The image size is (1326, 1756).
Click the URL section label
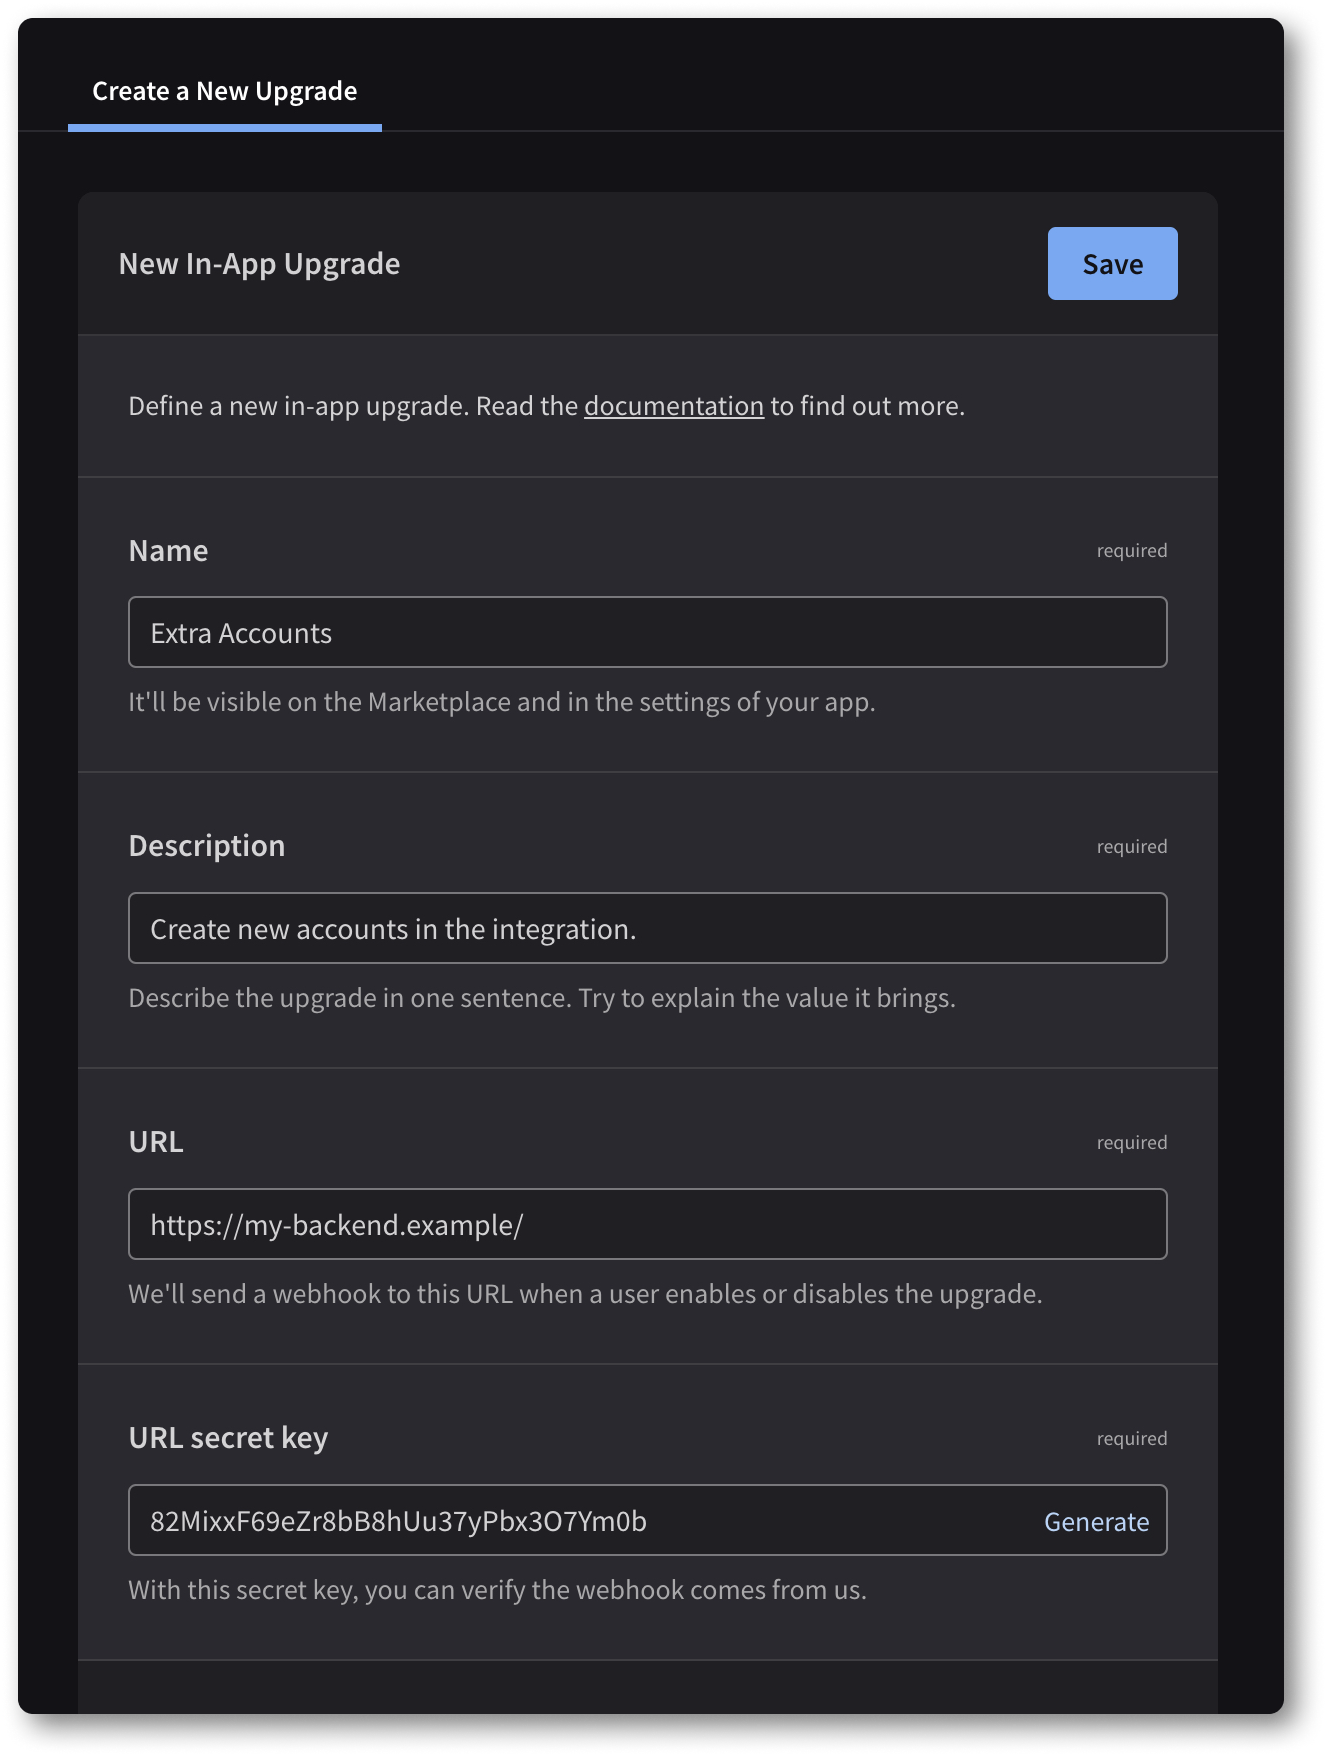pos(155,1140)
